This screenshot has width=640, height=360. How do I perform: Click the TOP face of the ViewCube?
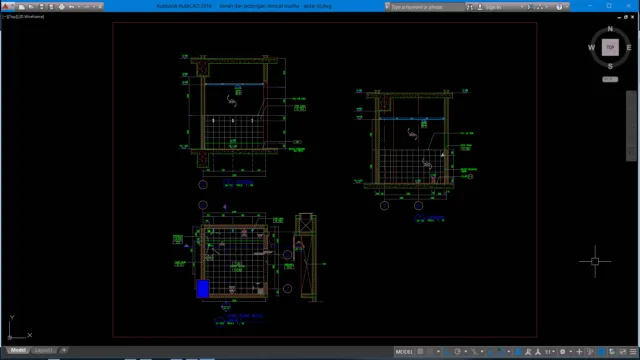(x=610, y=47)
